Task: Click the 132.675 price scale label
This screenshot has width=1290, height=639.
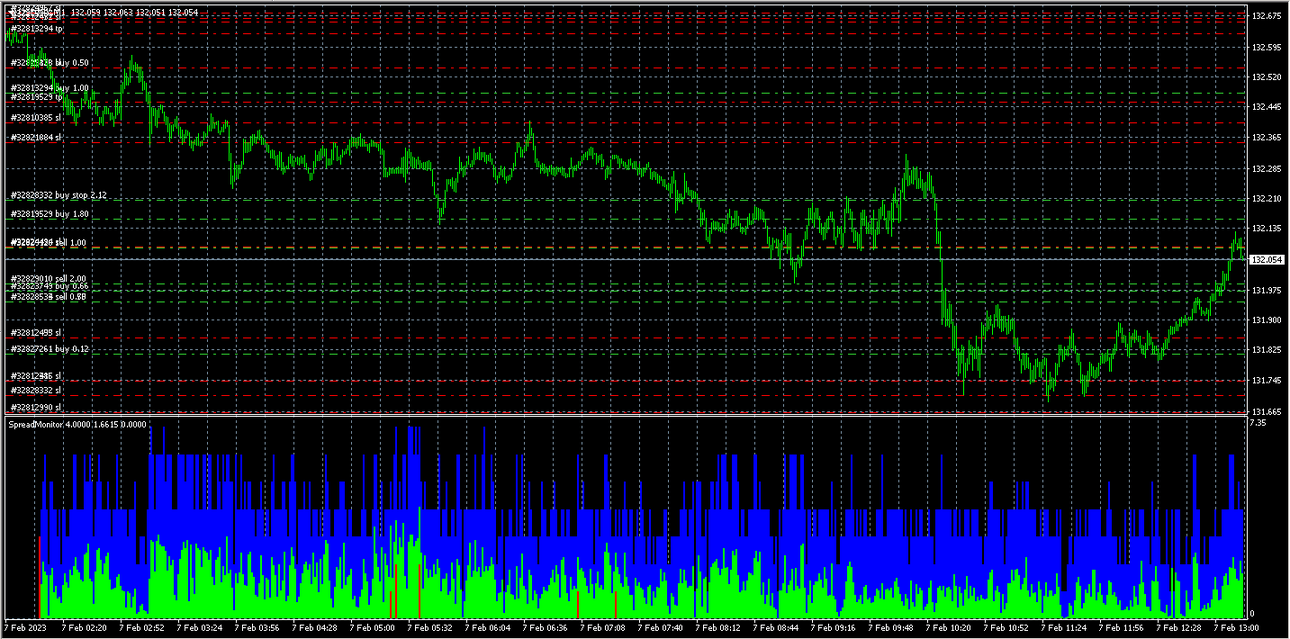Action: point(1267,16)
